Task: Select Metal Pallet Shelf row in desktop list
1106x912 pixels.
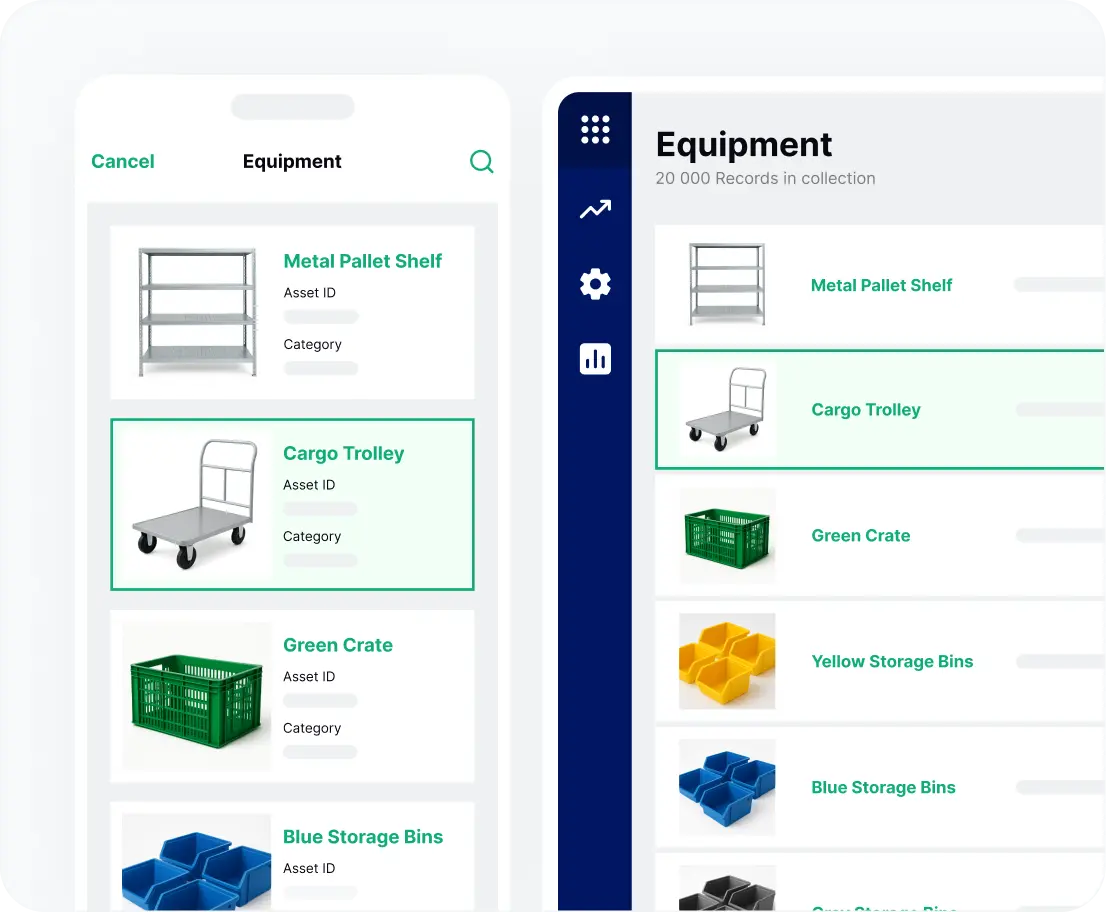Action: tap(881, 285)
